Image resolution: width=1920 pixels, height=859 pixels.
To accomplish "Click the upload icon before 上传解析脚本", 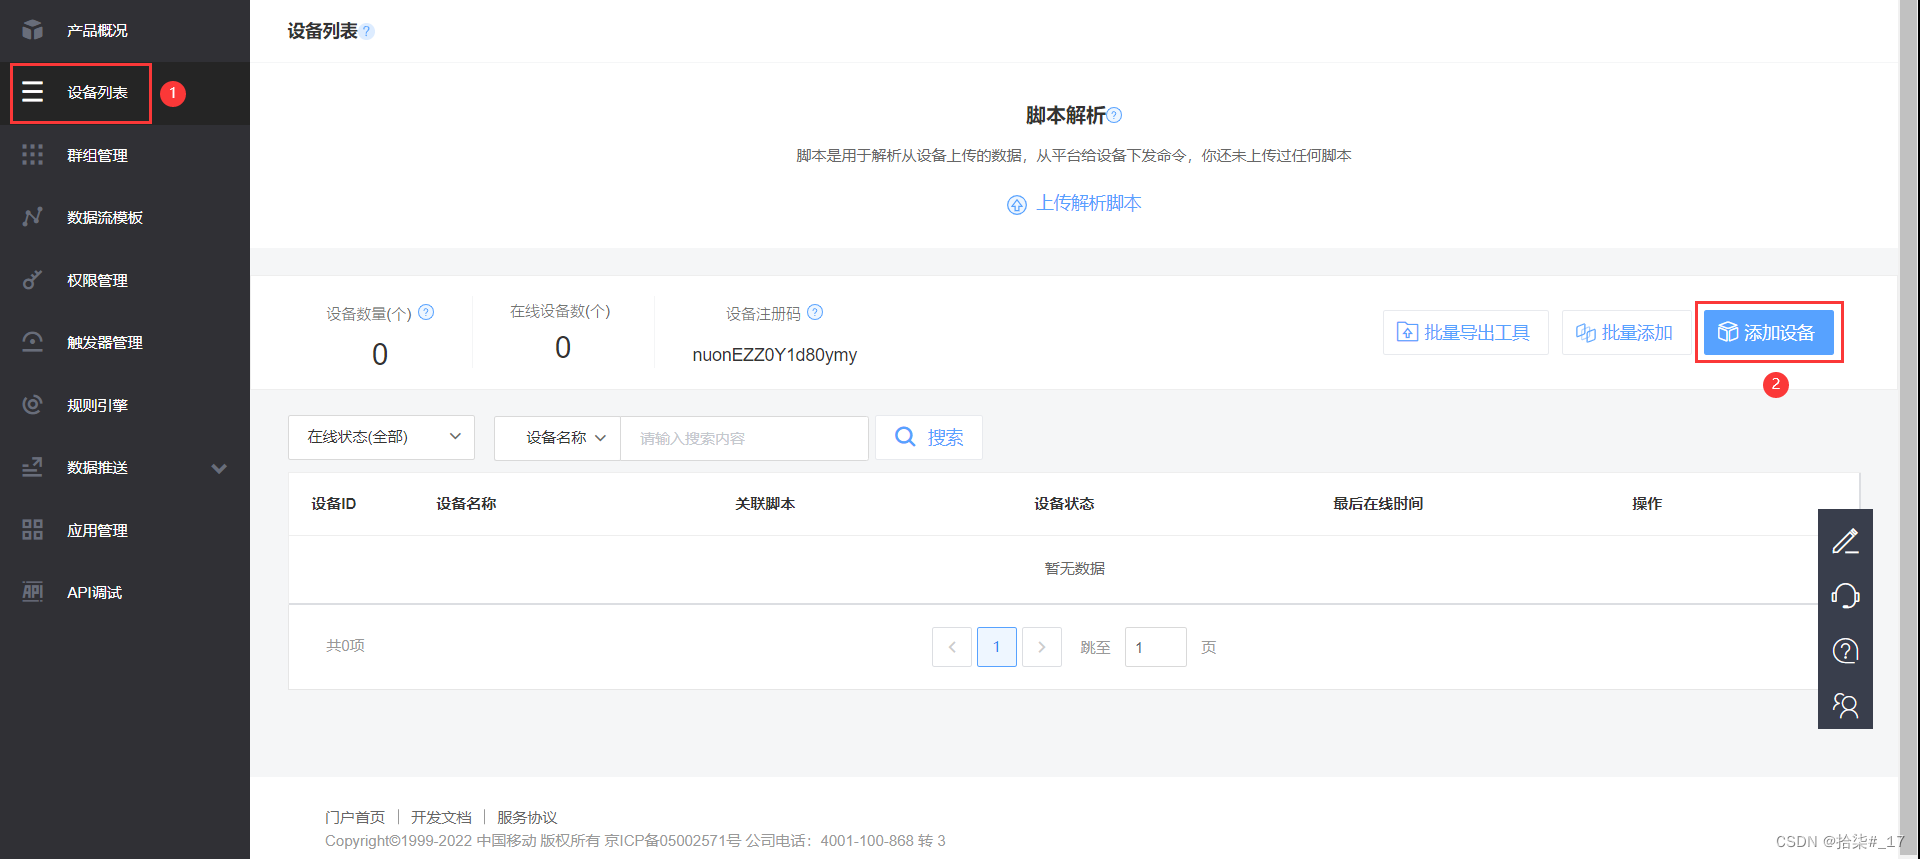I will (1017, 205).
